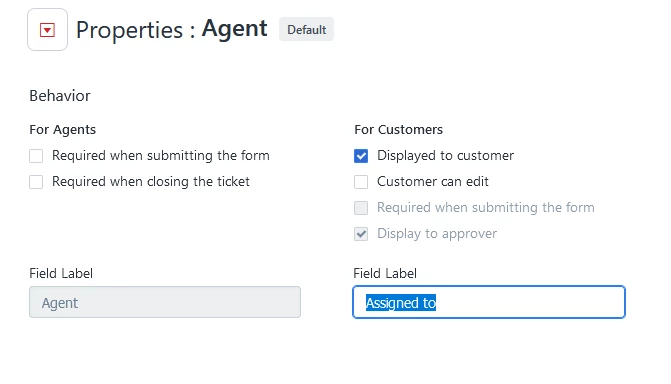Enable agents' Required when submitting the form checkbox
Viewport: 671px width, 384px height.
(x=36, y=156)
